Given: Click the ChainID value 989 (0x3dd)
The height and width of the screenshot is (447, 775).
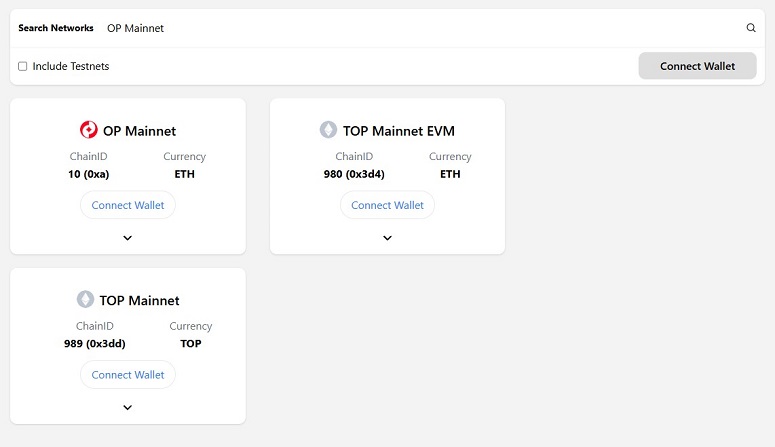Looking at the screenshot, I should [x=95, y=344].
